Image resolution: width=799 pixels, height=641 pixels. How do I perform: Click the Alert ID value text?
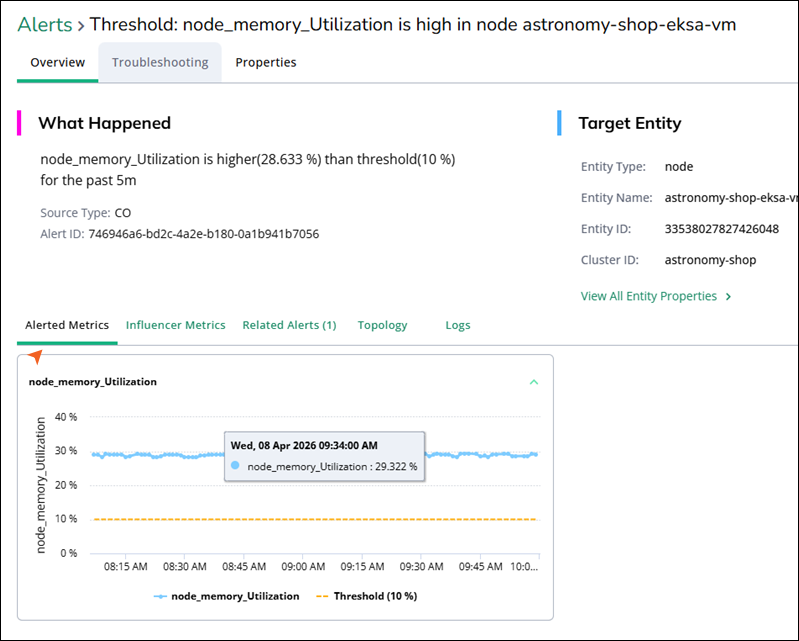(204, 234)
